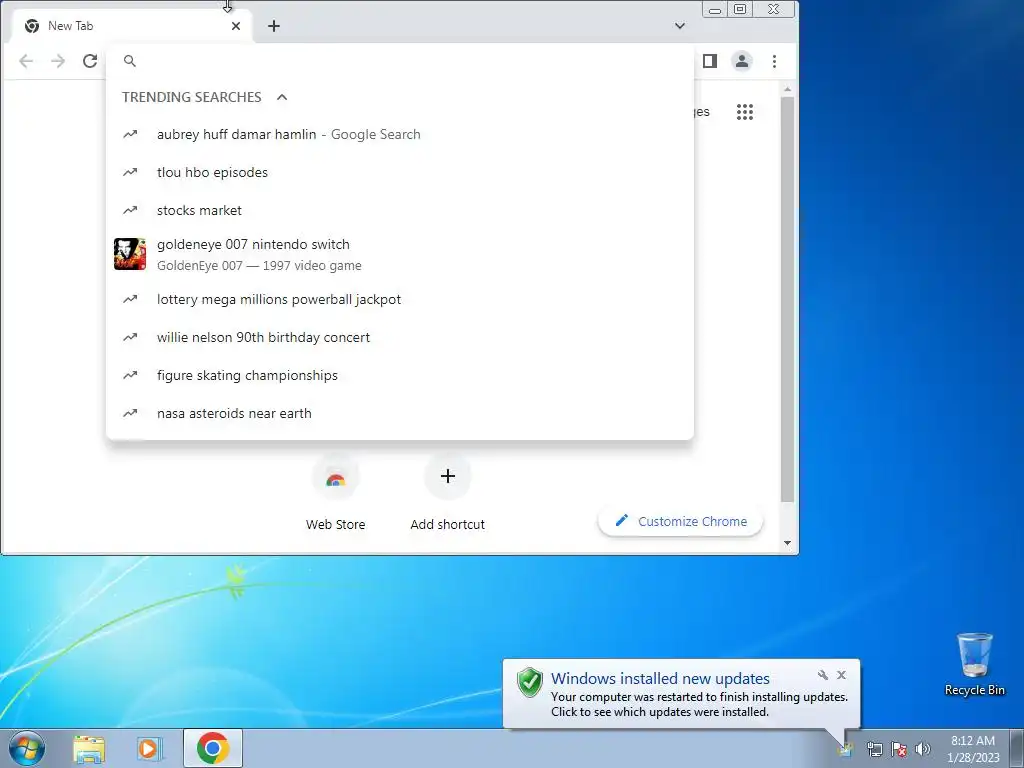Click Windows installed new updates balloon
Screen dimensions: 1024x768
[681, 694]
